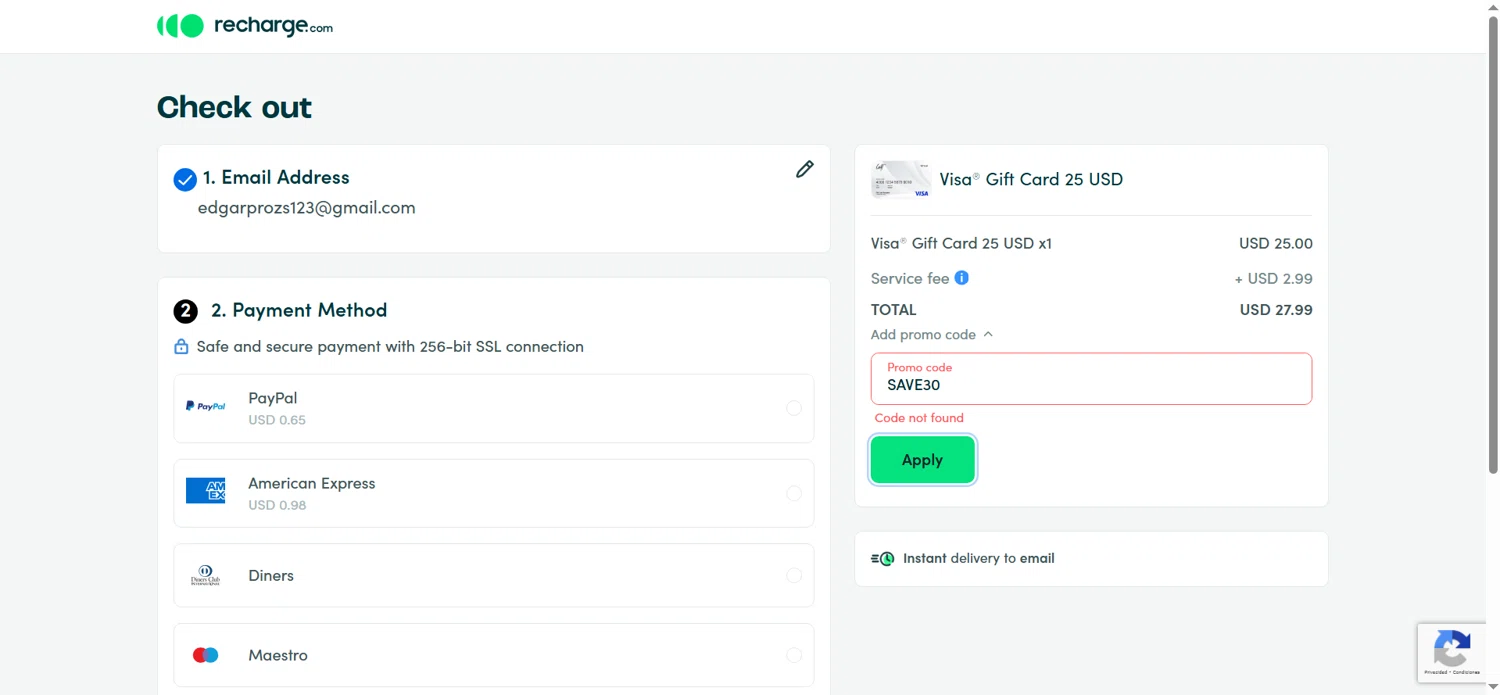This screenshot has width=1500, height=695.
Task: Click the 'Safe and secure payment' SSL text
Action: tap(390, 347)
